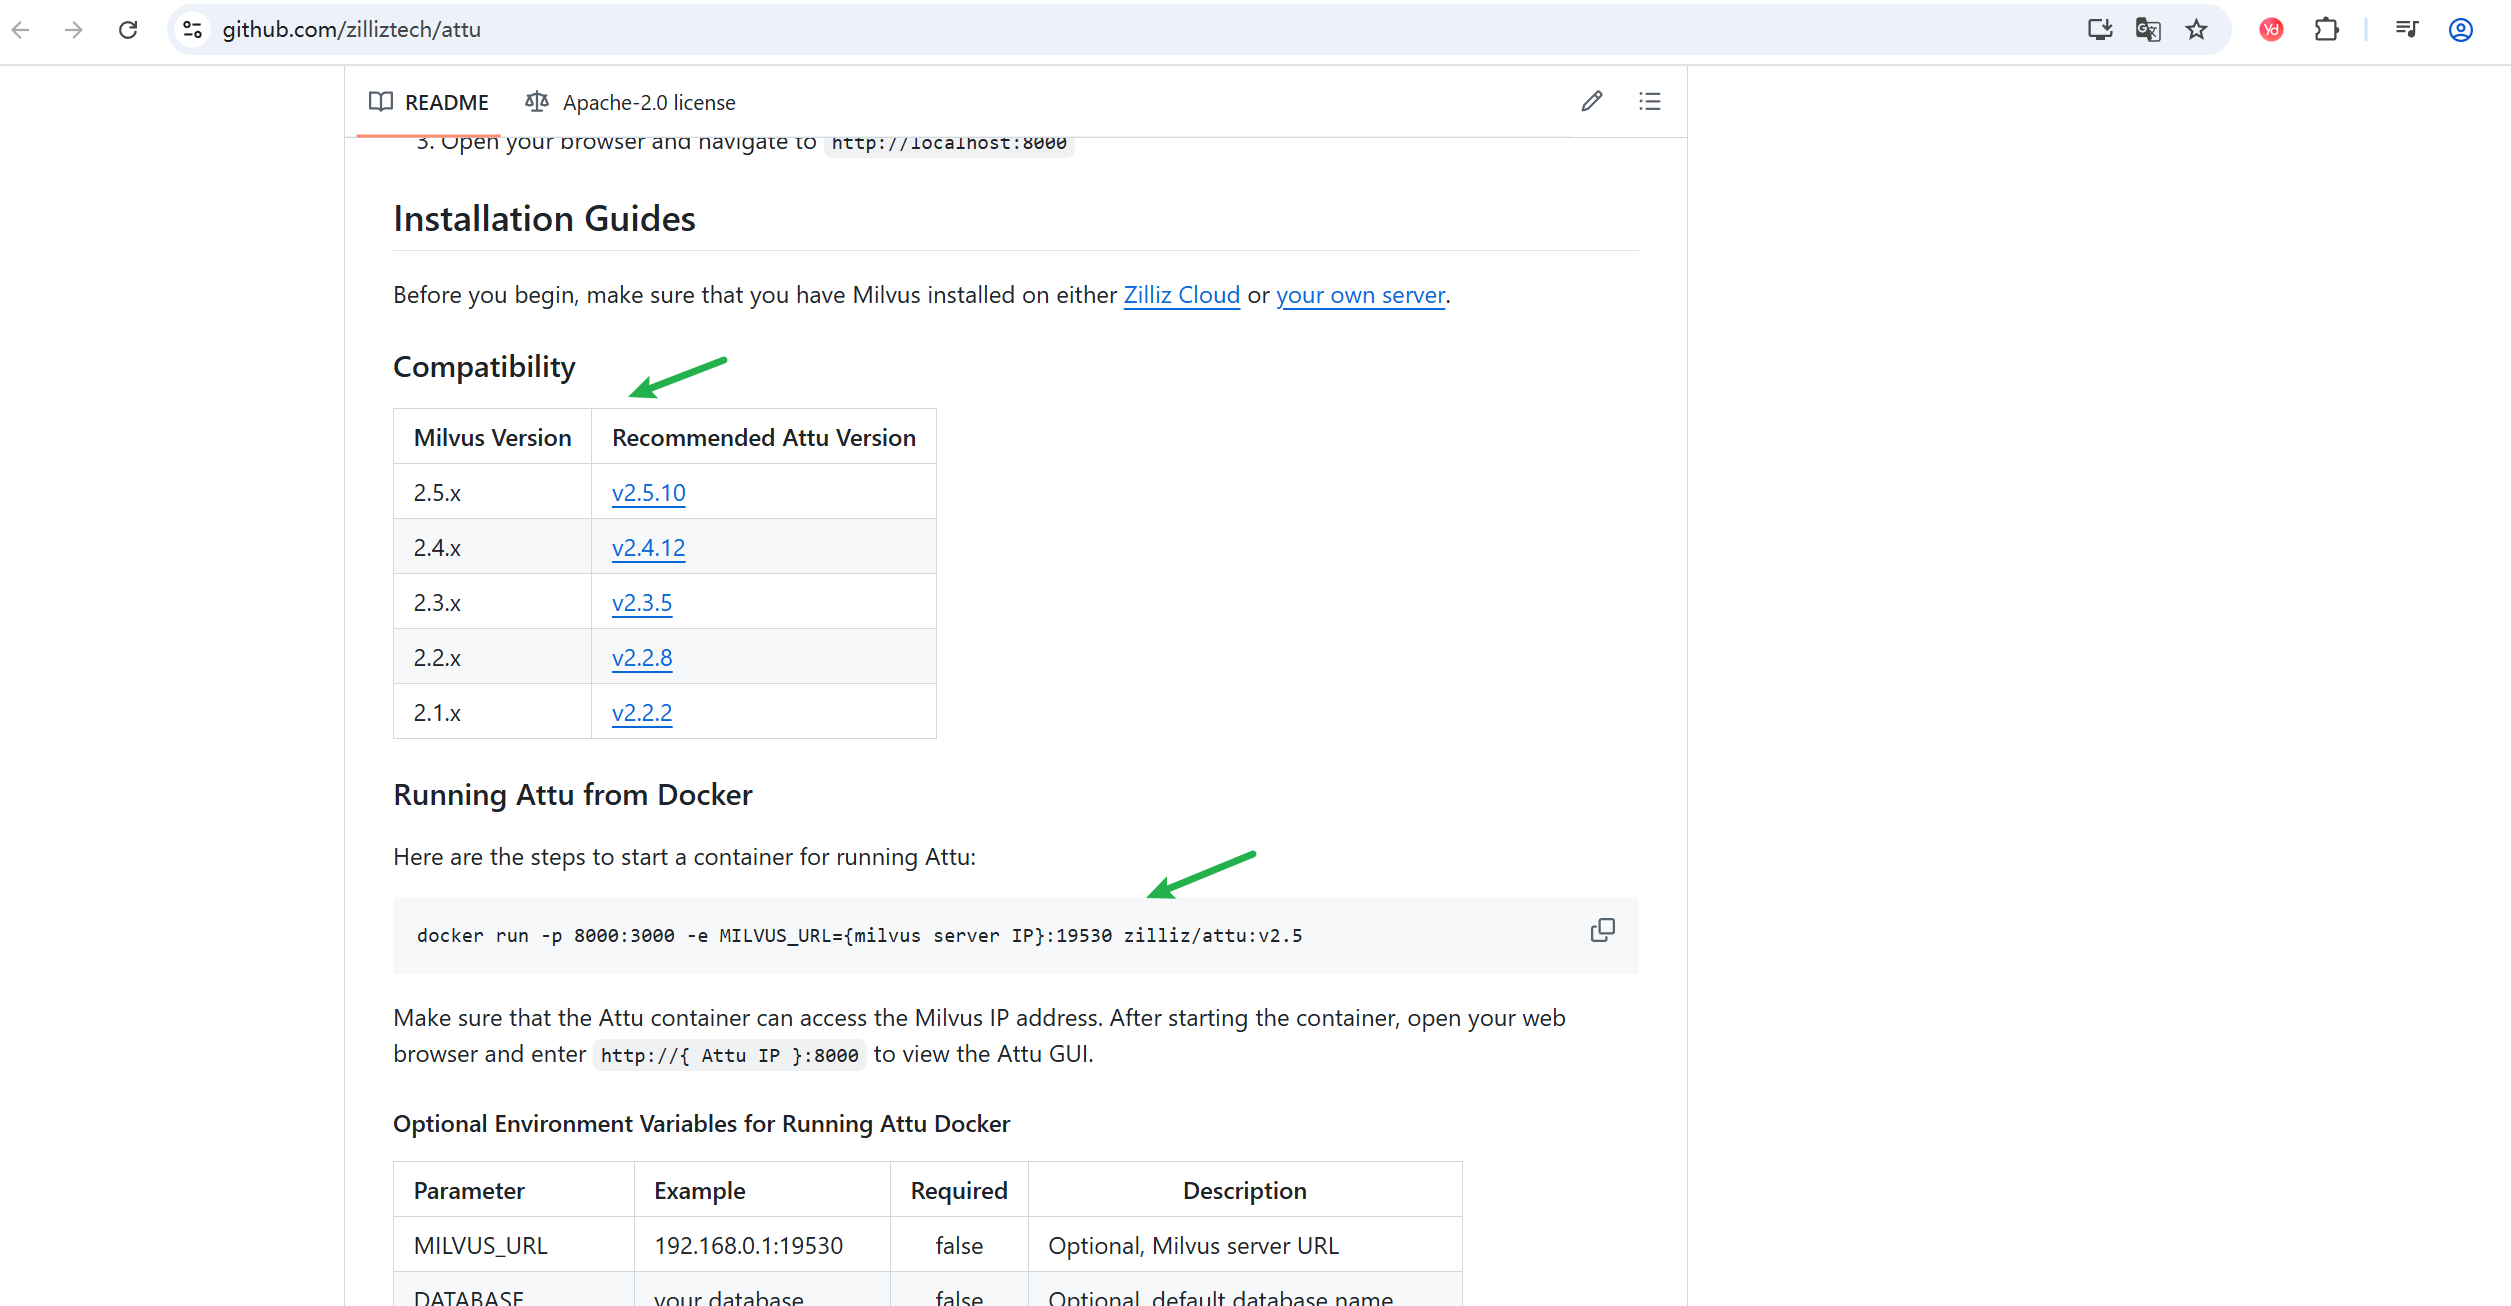This screenshot has width=2511, height=1306.
Task: Open the Chrome profile avatar icon
Action: 2461,30
